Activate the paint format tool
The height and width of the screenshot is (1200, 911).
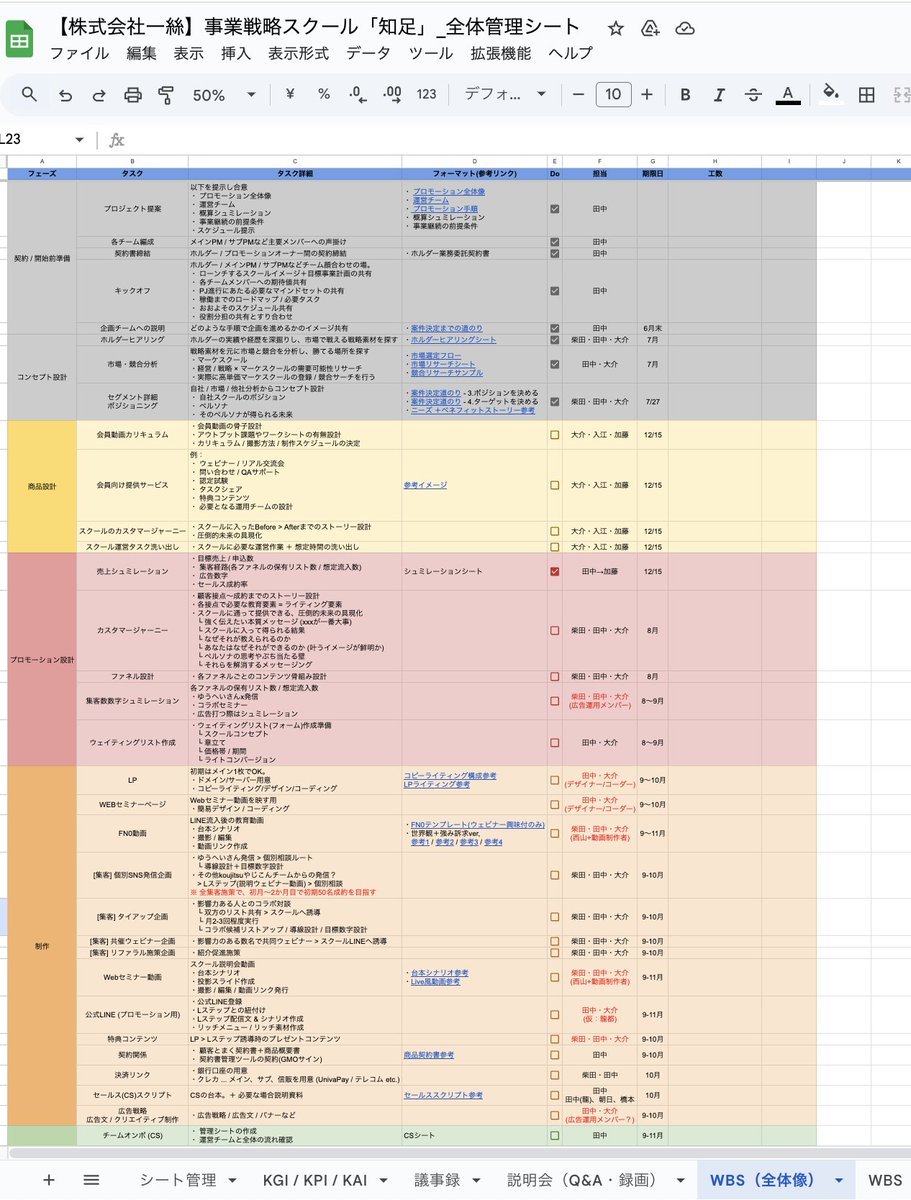[166, 95]
